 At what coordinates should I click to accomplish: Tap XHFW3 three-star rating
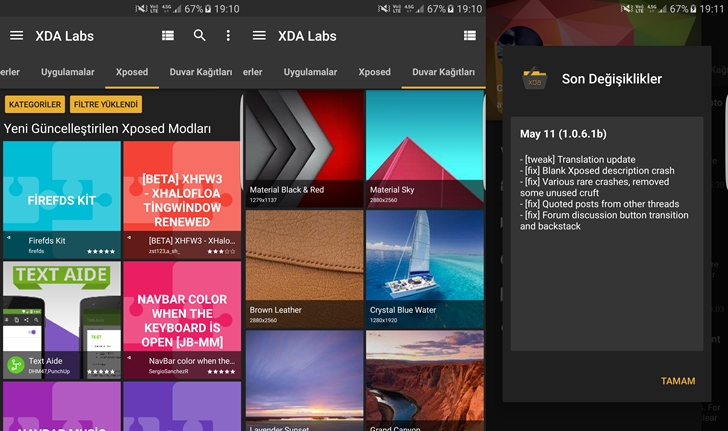pyautogui.click(x=221, y=251)
